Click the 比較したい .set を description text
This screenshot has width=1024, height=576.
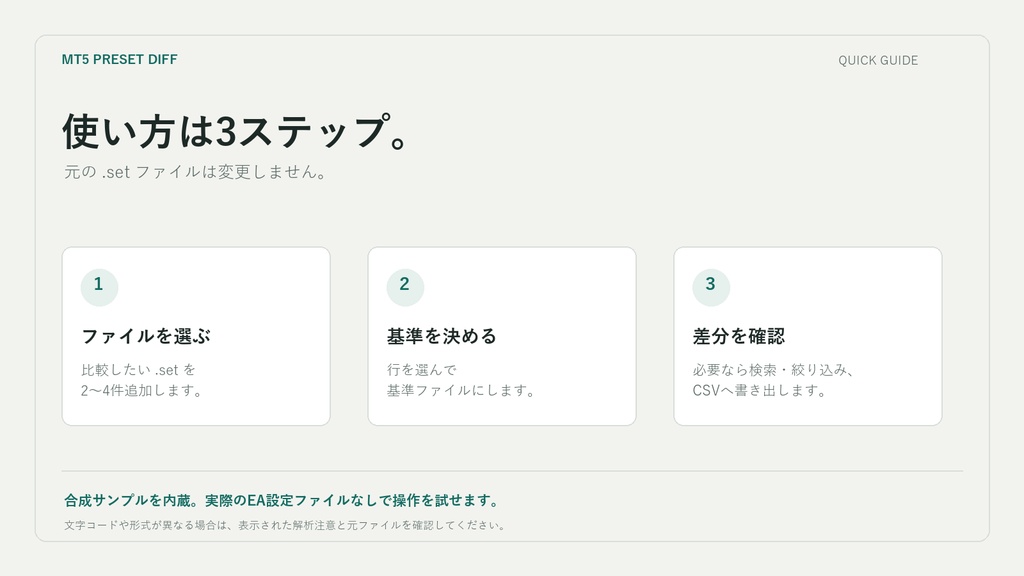click(138, 370)
